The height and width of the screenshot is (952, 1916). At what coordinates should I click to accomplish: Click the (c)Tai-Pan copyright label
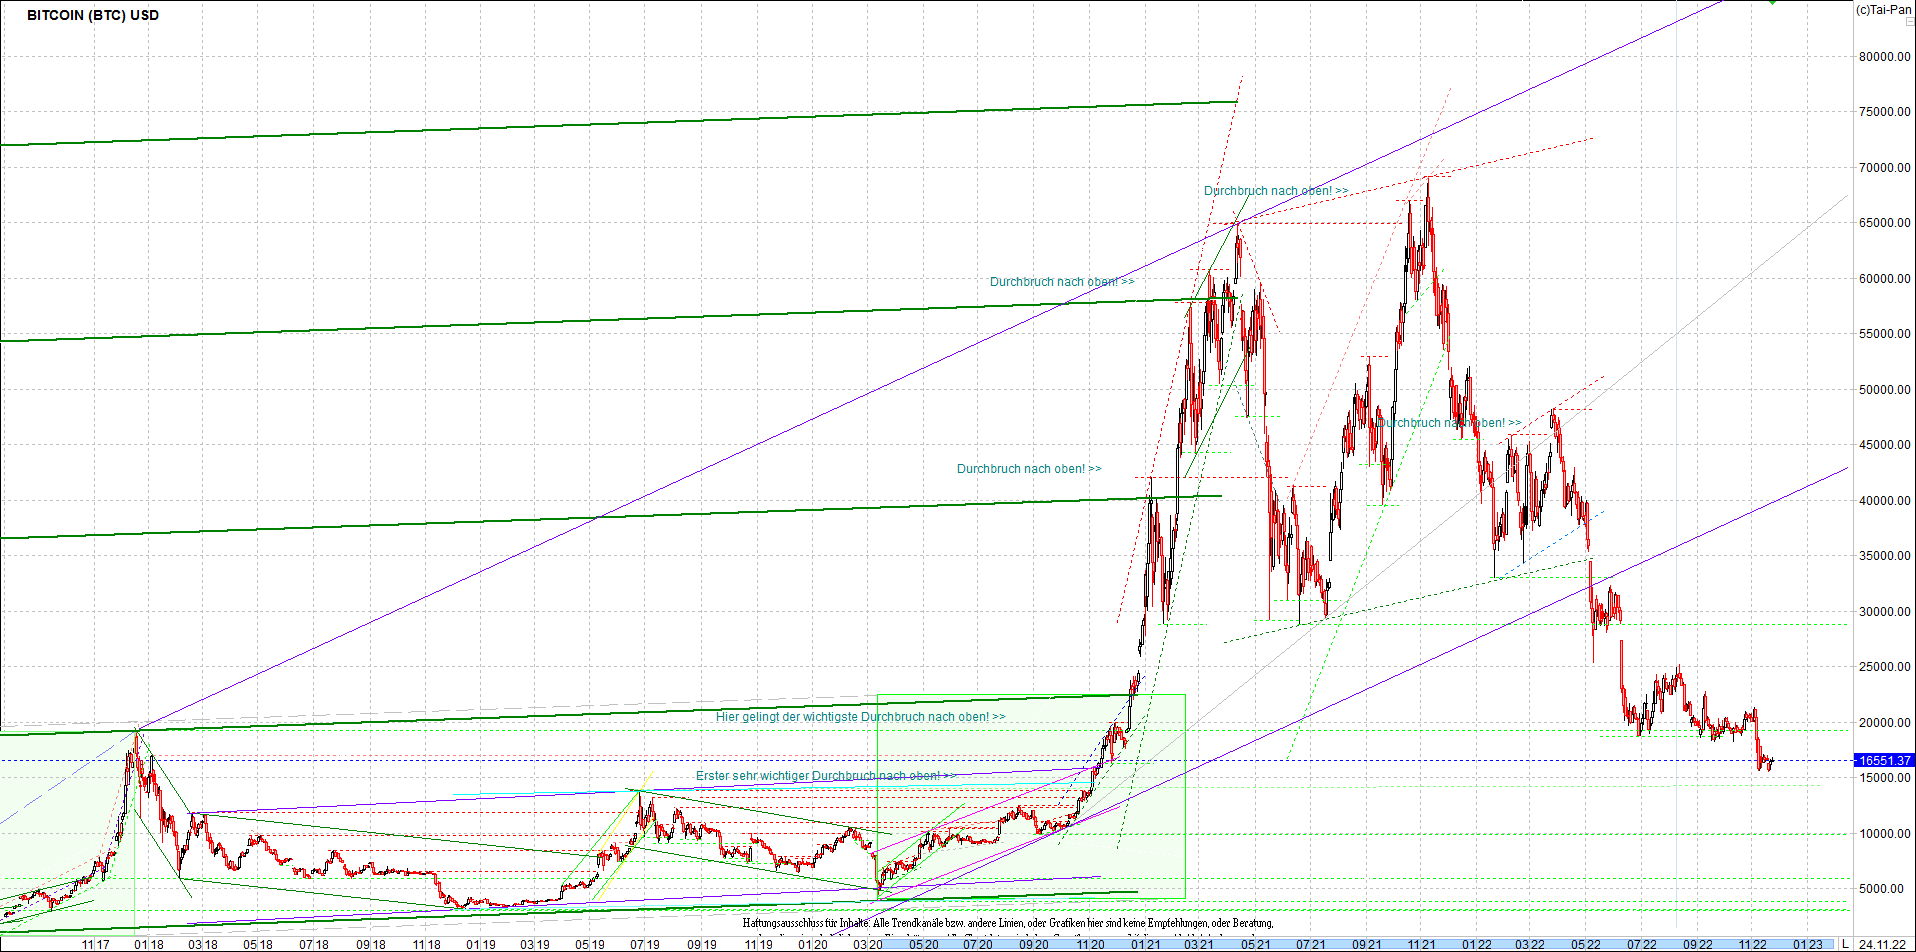pos(1884,10)
